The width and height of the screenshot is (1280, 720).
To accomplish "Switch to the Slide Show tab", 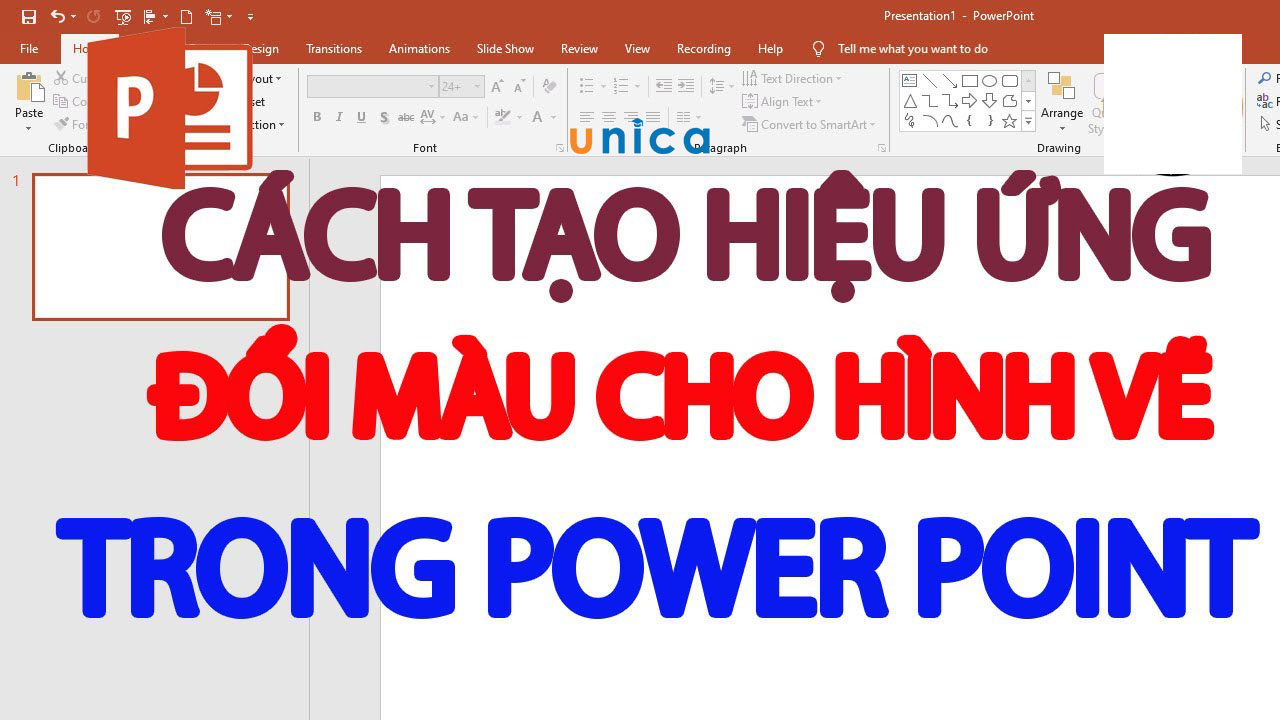I will click(505, 49).
